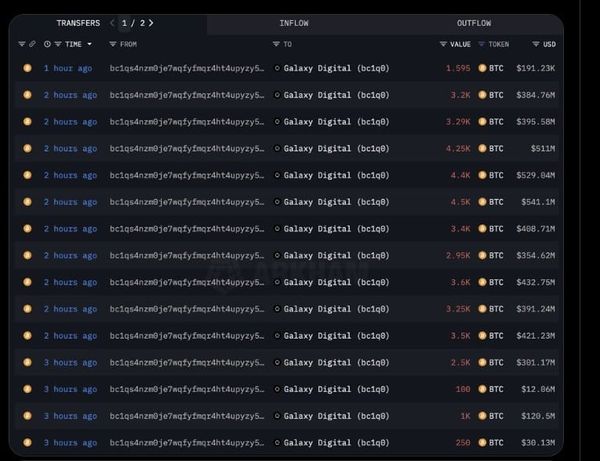Click BTC token icon on $354.62M row

[483, 256]
